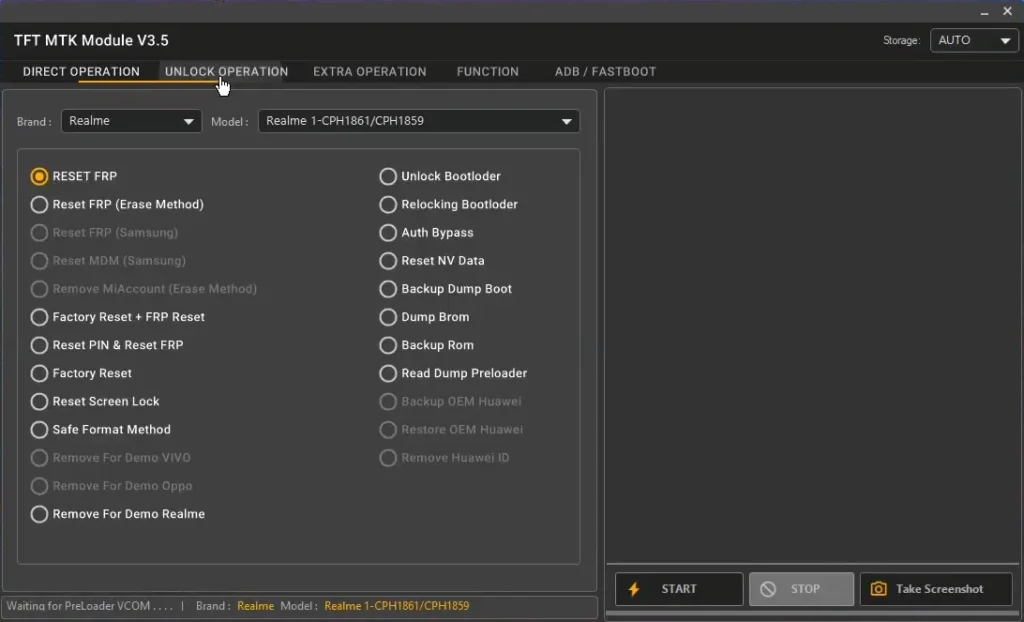
Task: Click the lightning icon on START button
Action: point(633,589)
